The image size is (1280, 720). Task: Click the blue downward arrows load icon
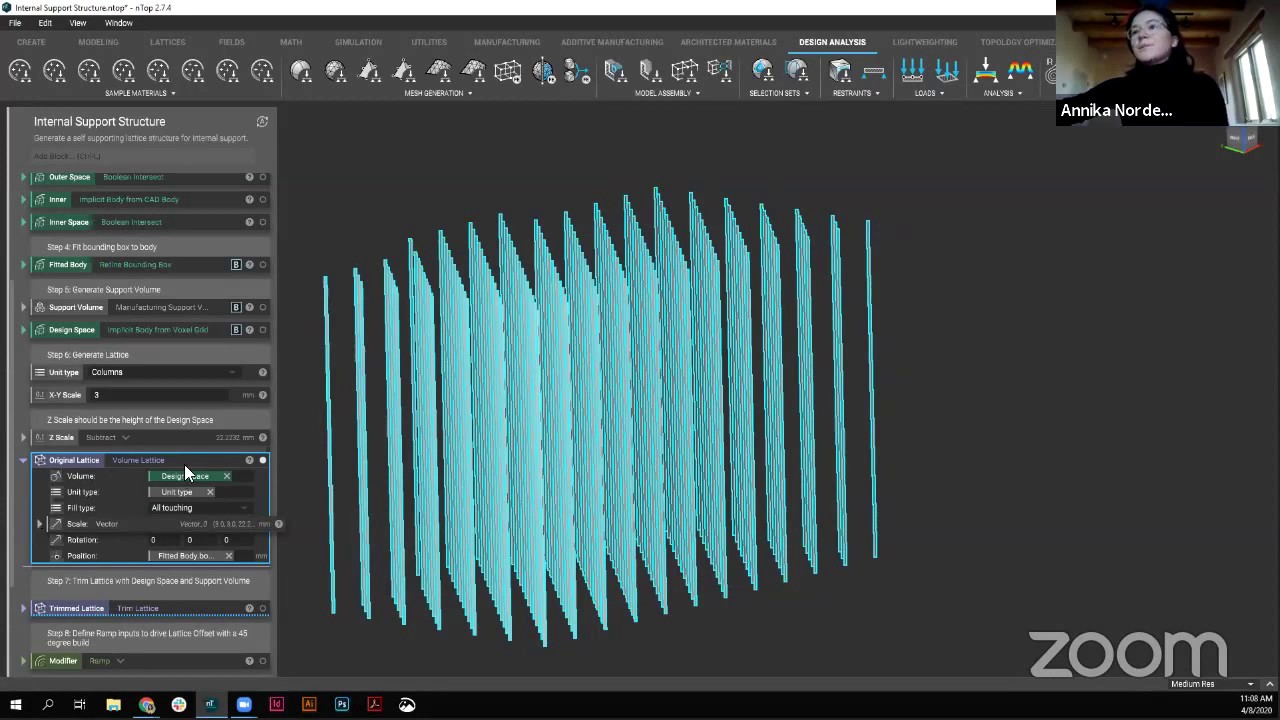pos(913,71)
